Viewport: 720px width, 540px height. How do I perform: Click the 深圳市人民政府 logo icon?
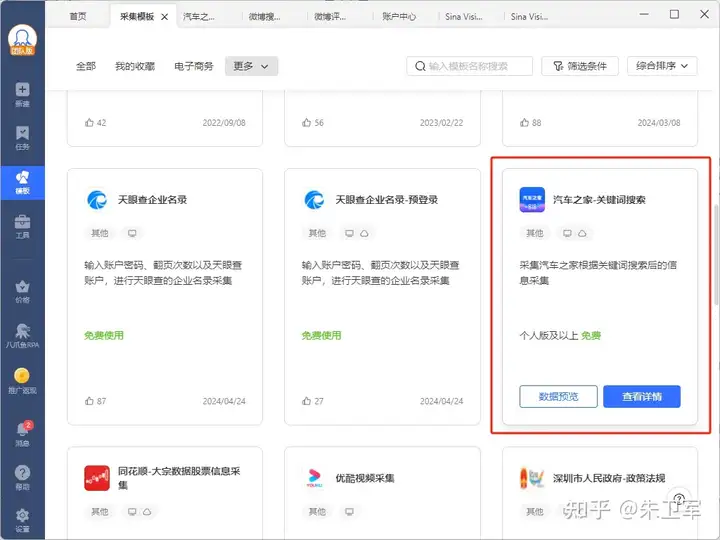(532, 478)
